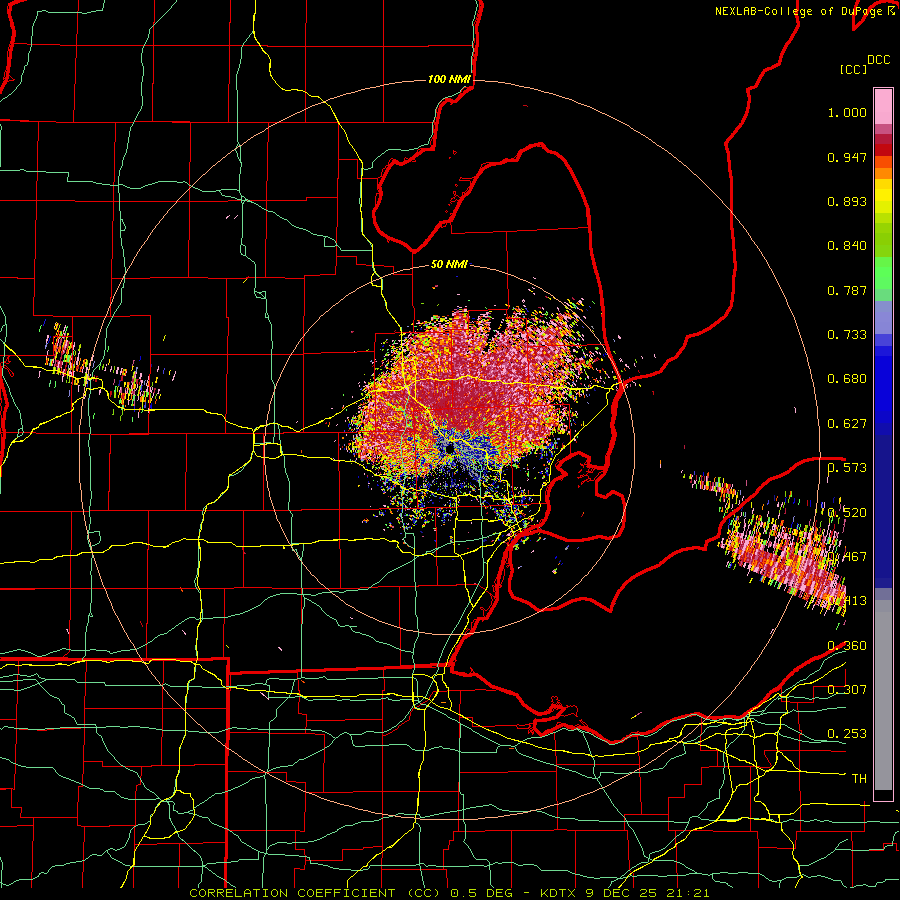Viewport: 900px width, 900px height.
Task: Click the black radar site dot at center
Action: pos(450,448)
